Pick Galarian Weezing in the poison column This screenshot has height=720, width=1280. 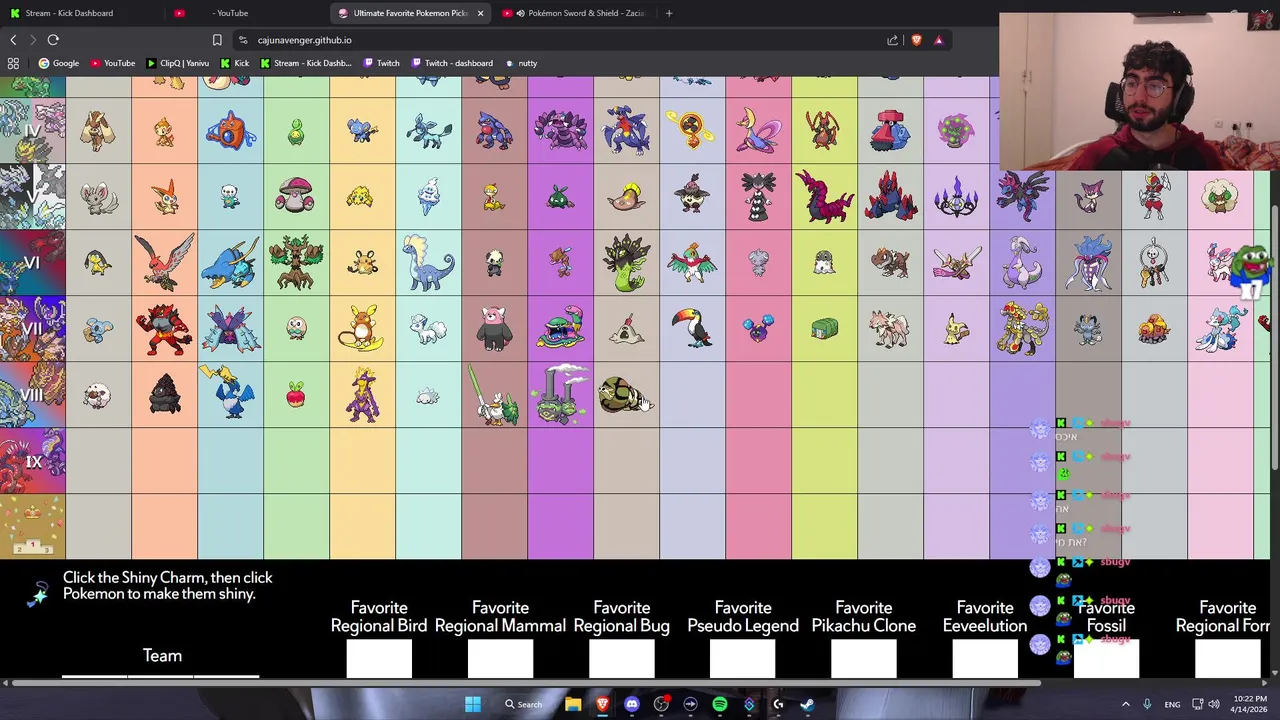pos(560,394)
